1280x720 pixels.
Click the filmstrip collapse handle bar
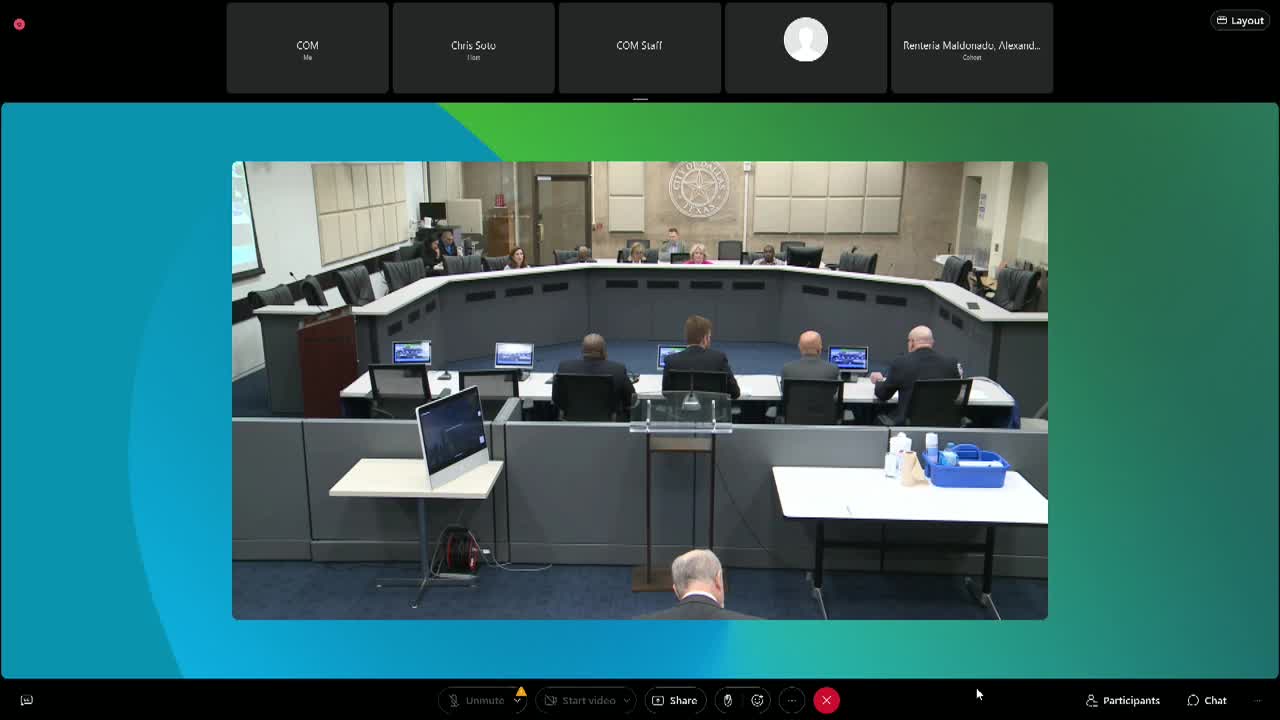pos(640,99)
